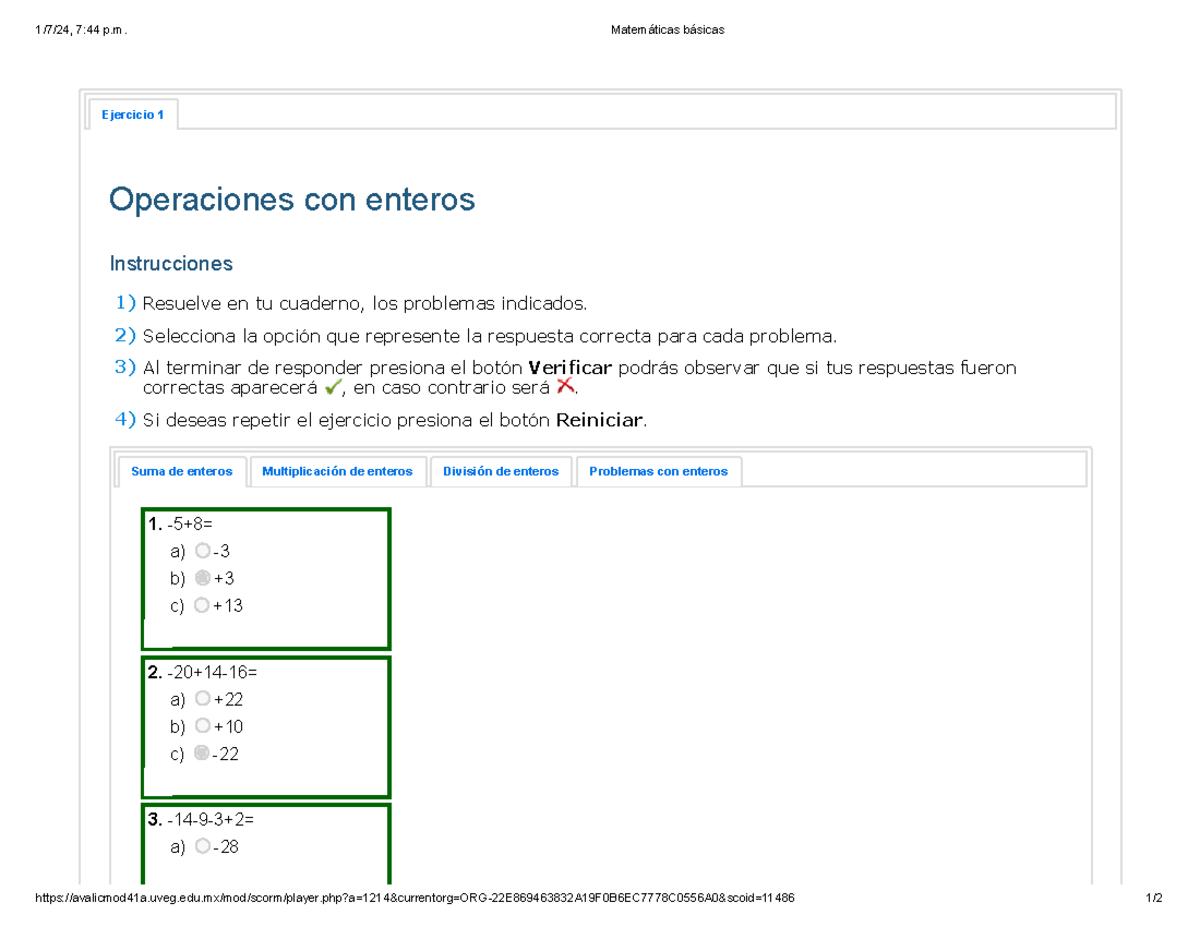Screen dimensions: 1200x927
Task: Open the División de enteros tab
Action: pos(501,471)
